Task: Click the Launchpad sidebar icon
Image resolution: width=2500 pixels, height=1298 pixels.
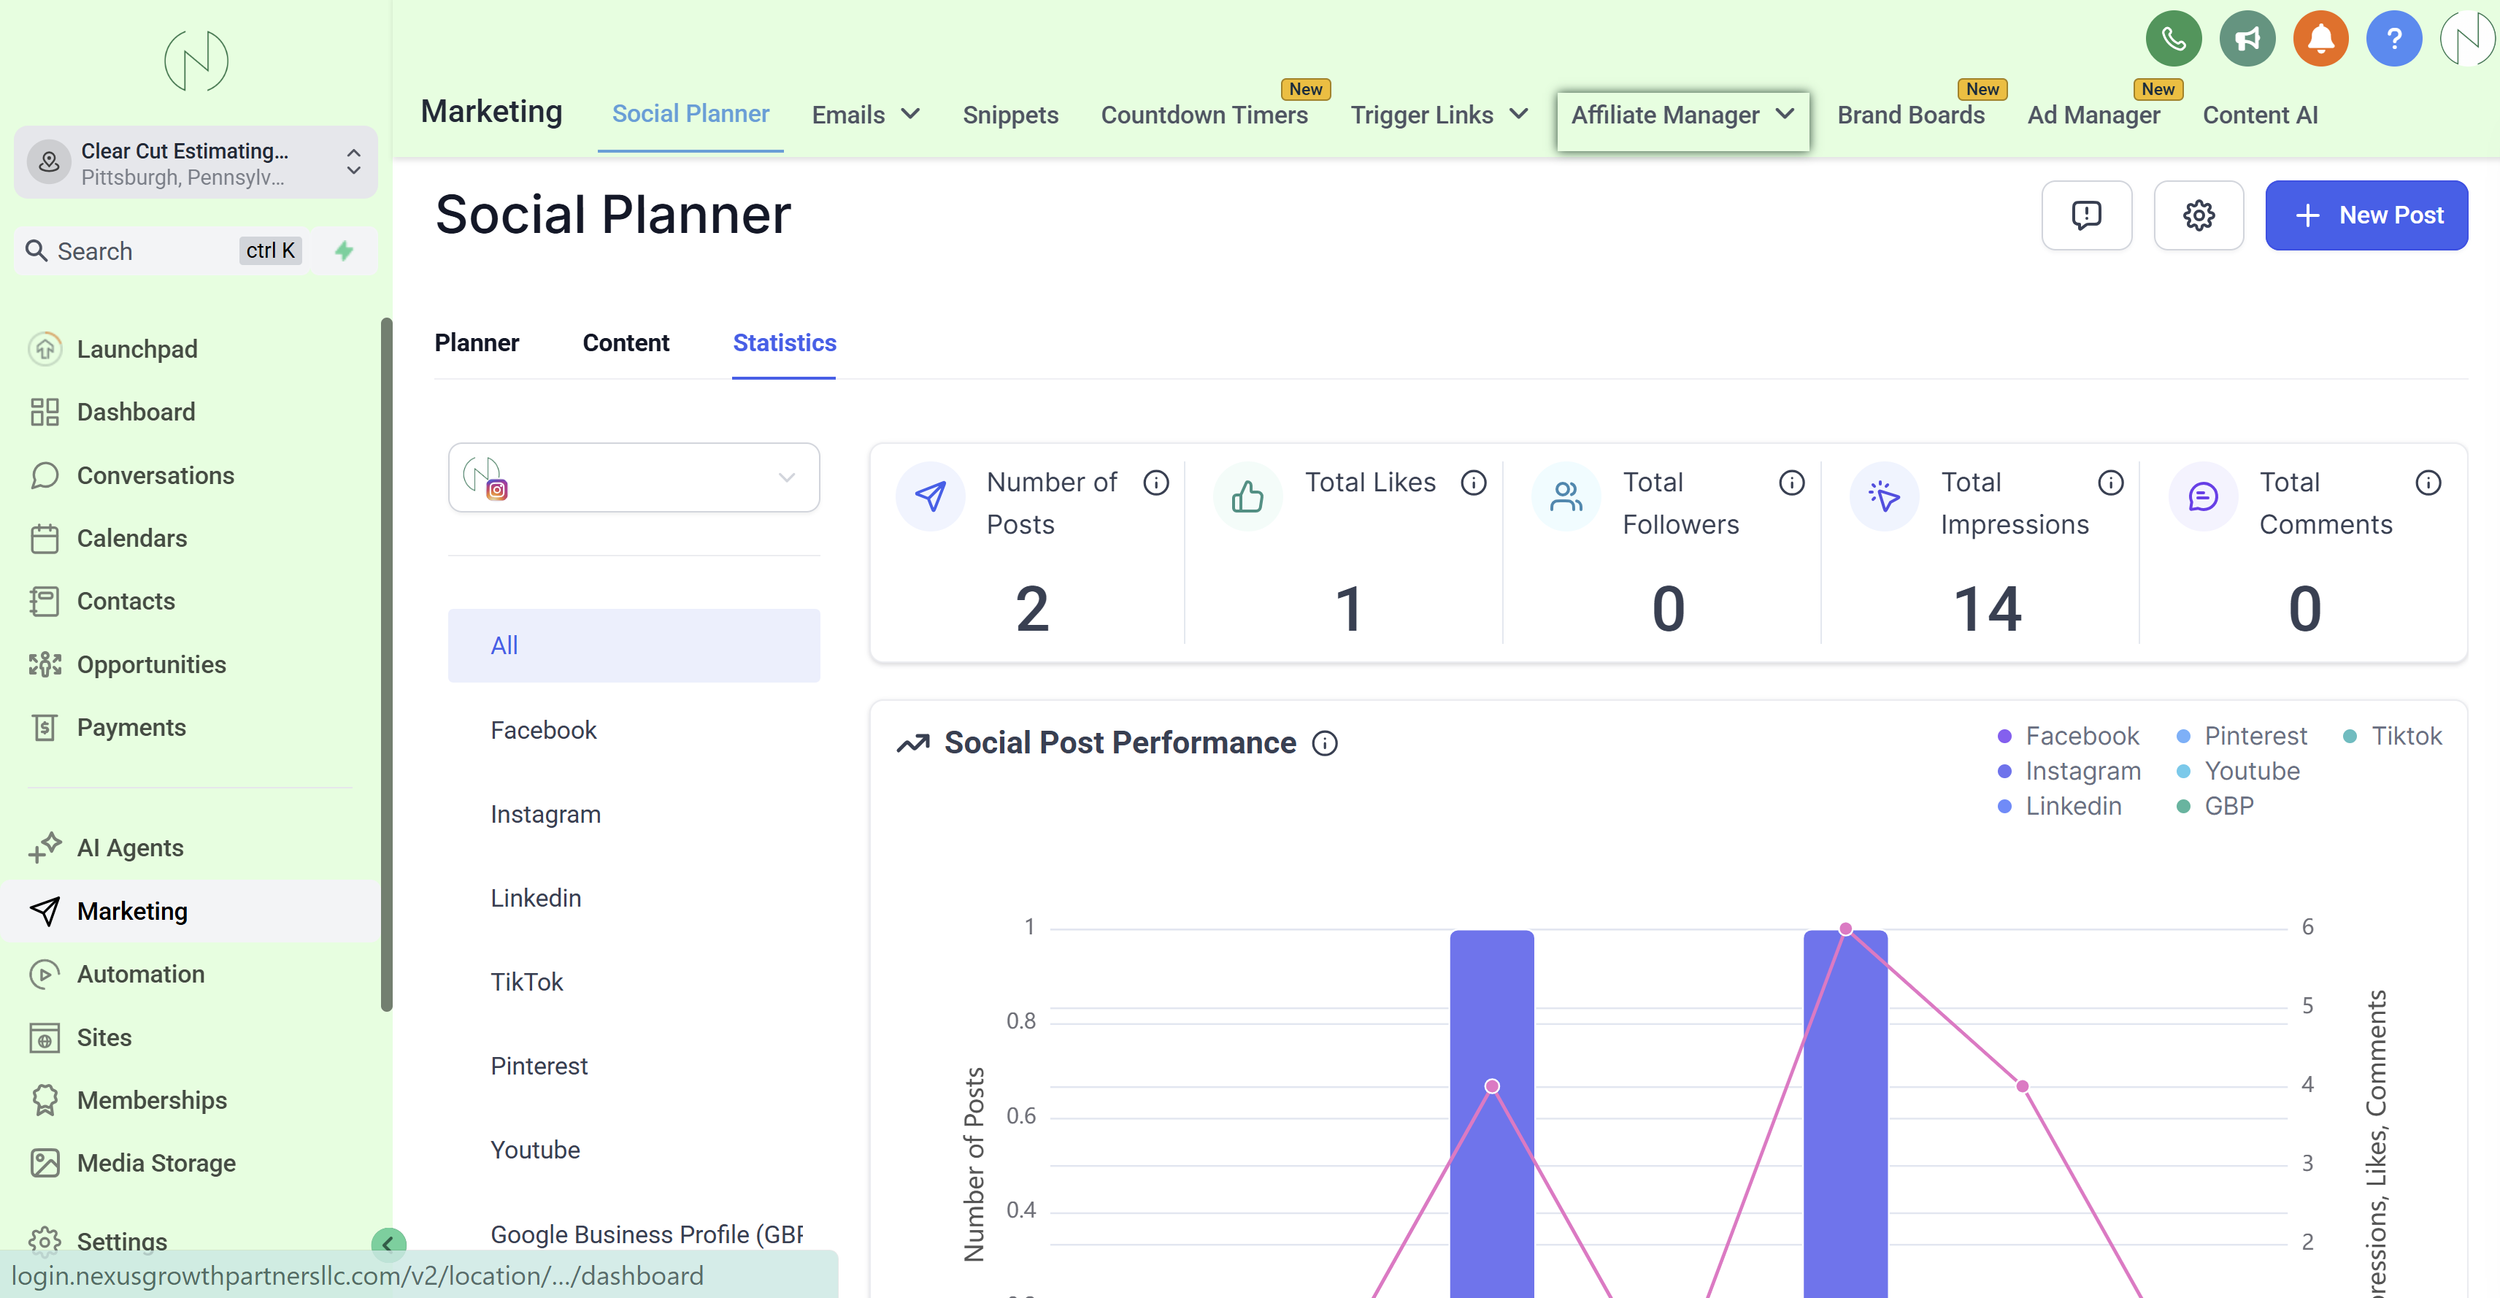Action: 45,349
